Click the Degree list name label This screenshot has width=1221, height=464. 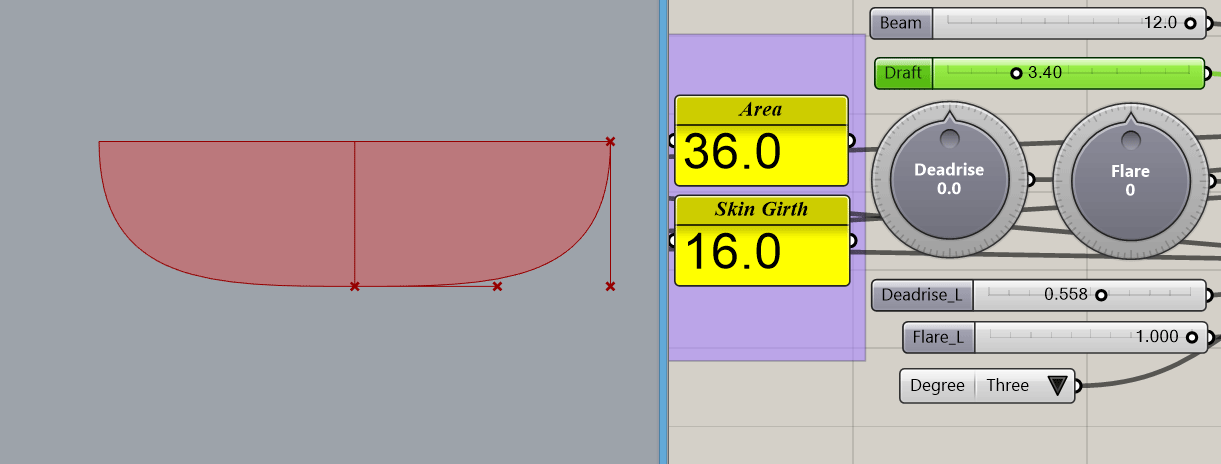pos(937,386)
